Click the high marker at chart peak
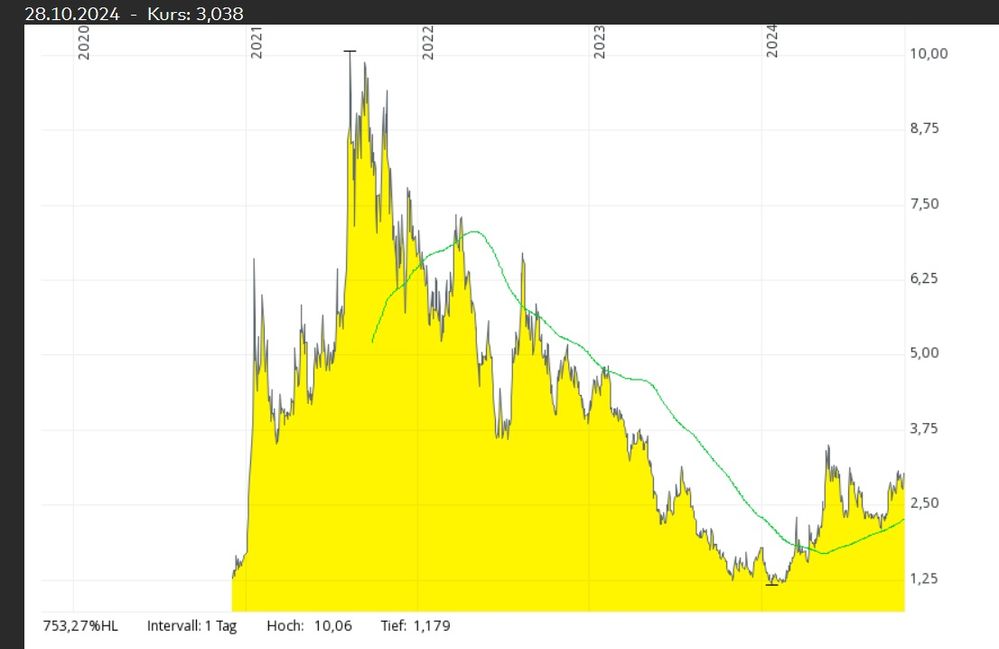Screen dimensions: 999x649 [349, 51]
